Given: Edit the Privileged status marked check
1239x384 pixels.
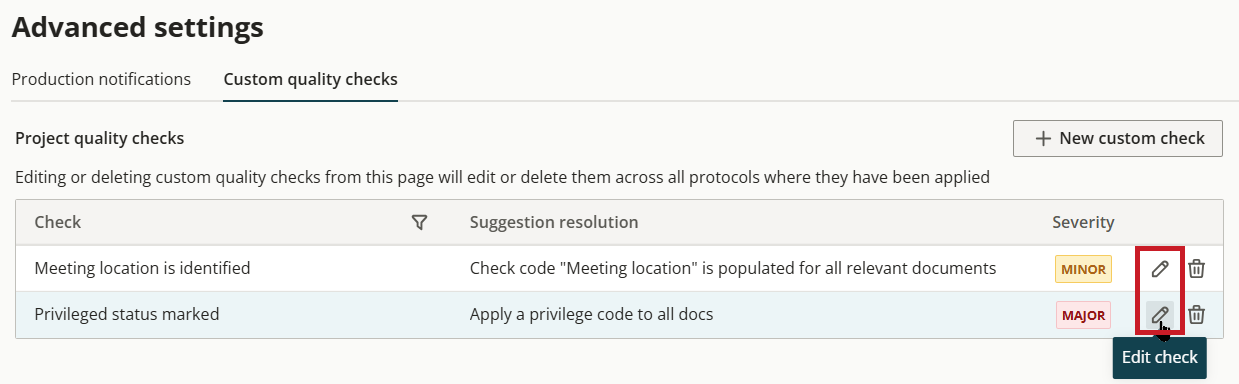Looking at the screenshot, I should coord(1160,315).
